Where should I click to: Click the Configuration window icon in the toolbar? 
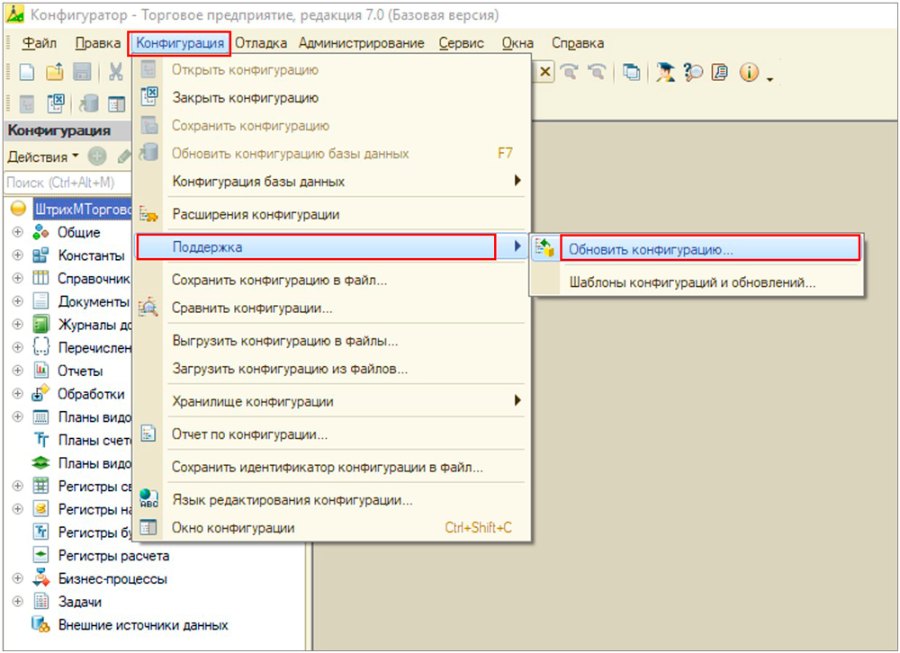117,104
